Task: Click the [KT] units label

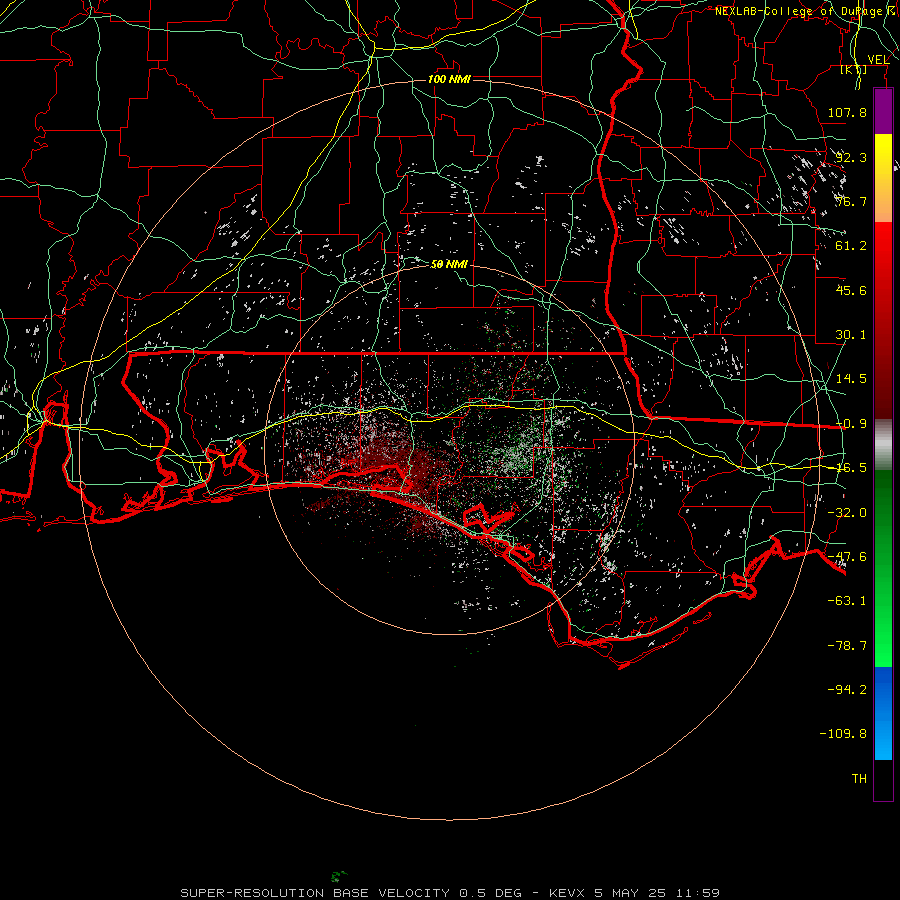Action: [854, 69]
